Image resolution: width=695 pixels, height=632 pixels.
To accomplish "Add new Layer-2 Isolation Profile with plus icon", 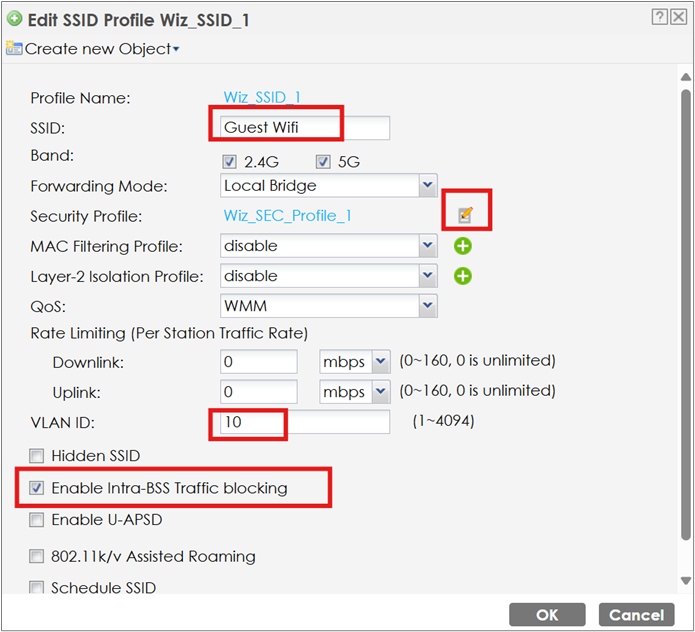I will pyautogui.click(x=463, y=276).
